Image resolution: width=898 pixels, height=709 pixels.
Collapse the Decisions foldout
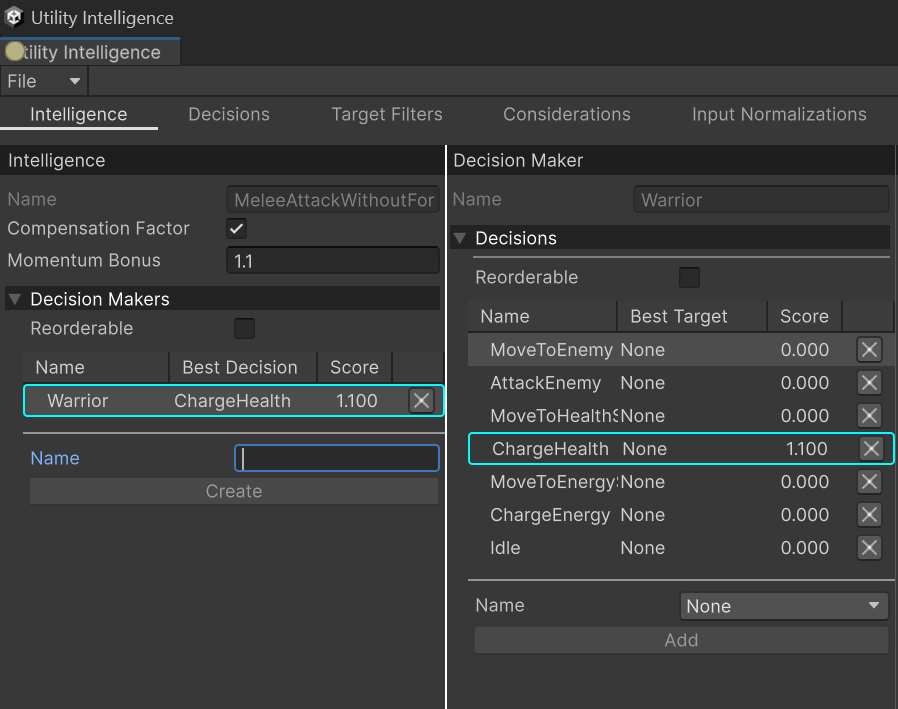[x=460, y=238]
